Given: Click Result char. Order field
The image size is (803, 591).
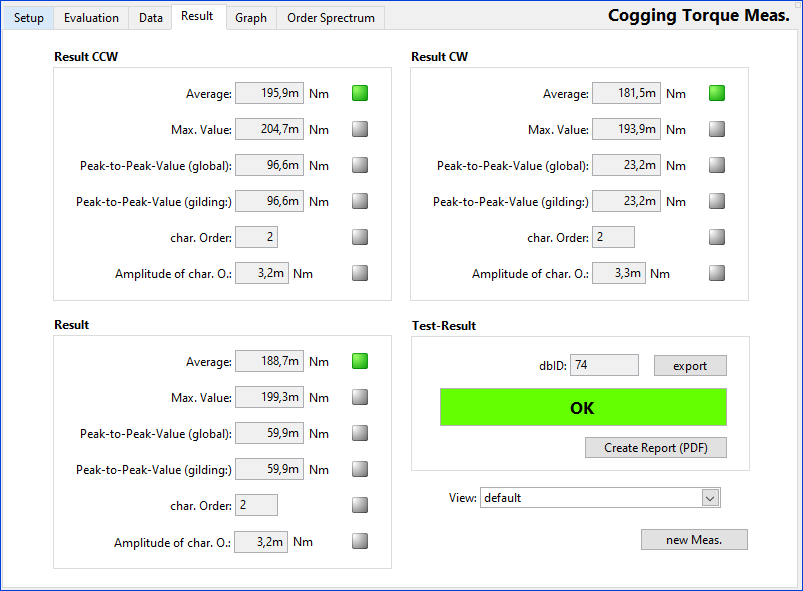Looking at the screenshot, I should (x=257, y=505).
